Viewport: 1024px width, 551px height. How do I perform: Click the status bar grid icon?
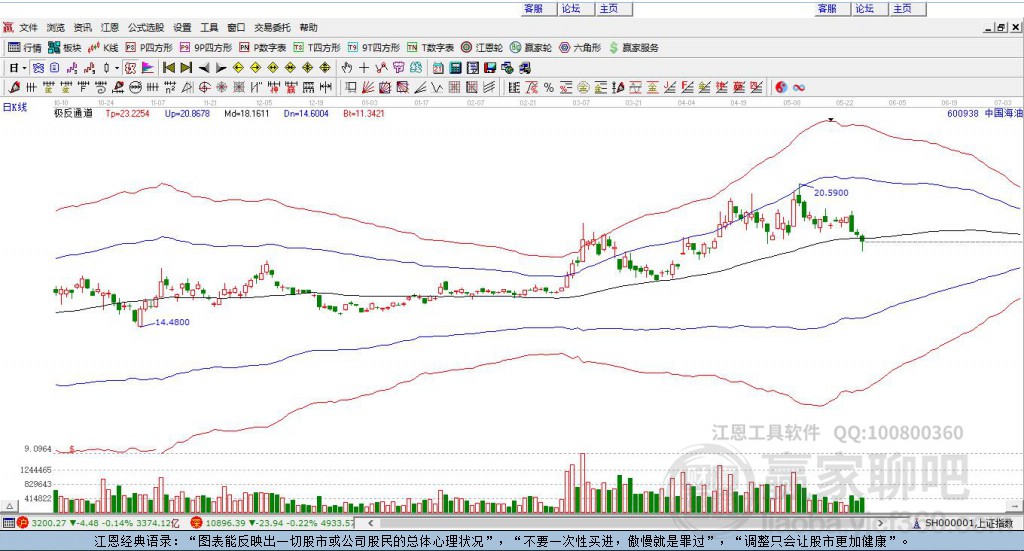(x=8, y=523)
